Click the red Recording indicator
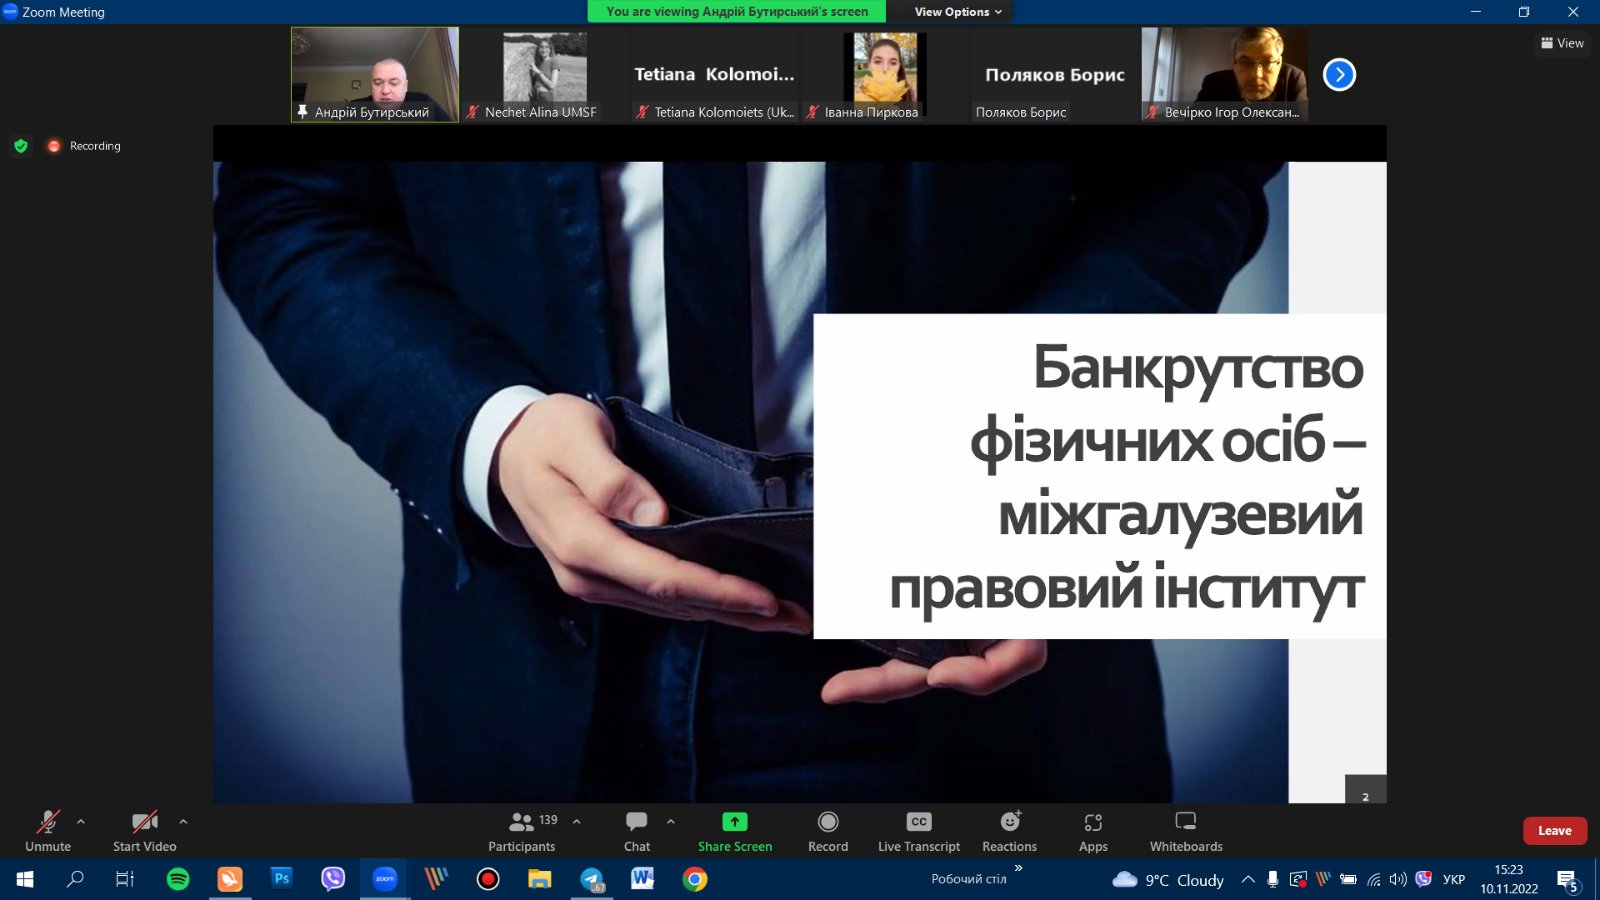Screen dimensions: 1600x900 [x=85, y=146]
